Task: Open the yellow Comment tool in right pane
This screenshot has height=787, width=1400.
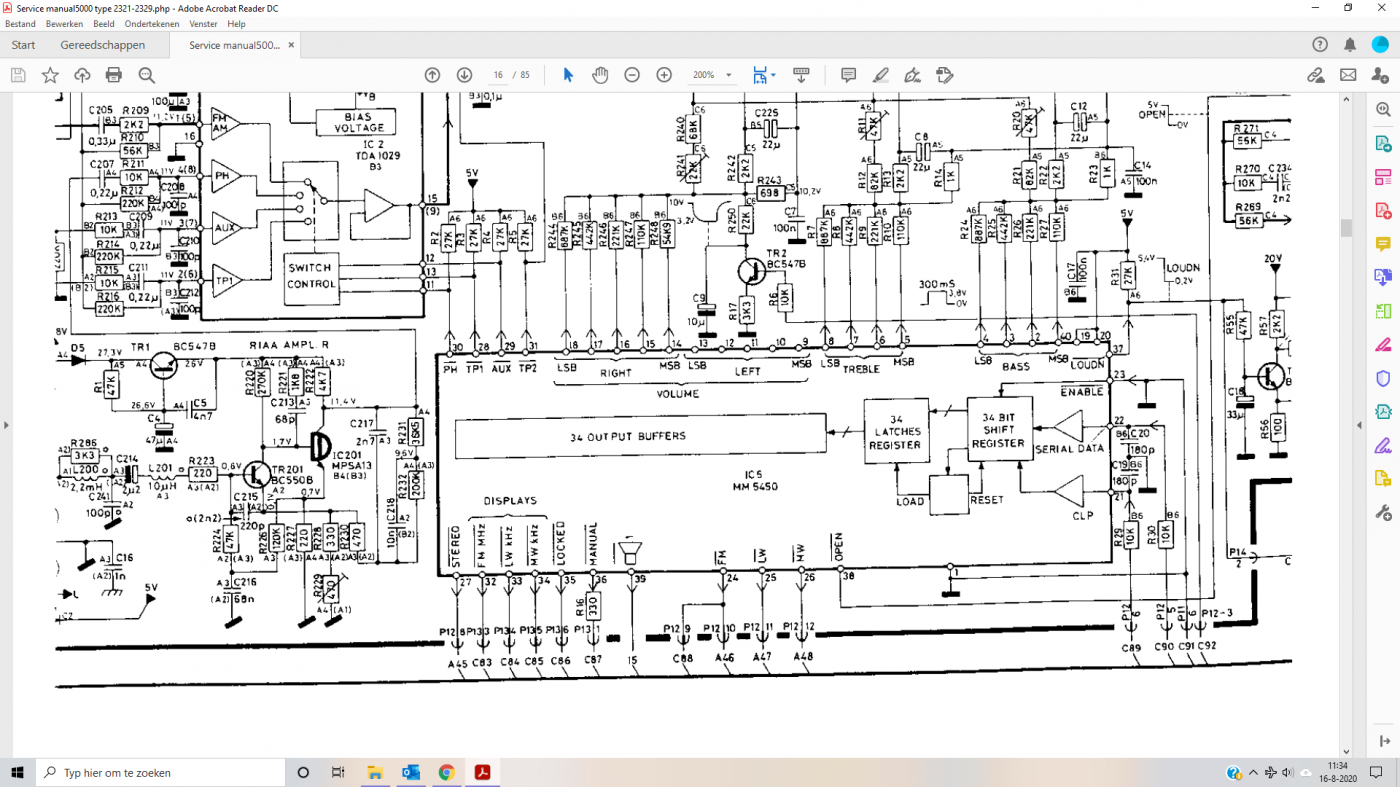Action: pos(1383,244)
